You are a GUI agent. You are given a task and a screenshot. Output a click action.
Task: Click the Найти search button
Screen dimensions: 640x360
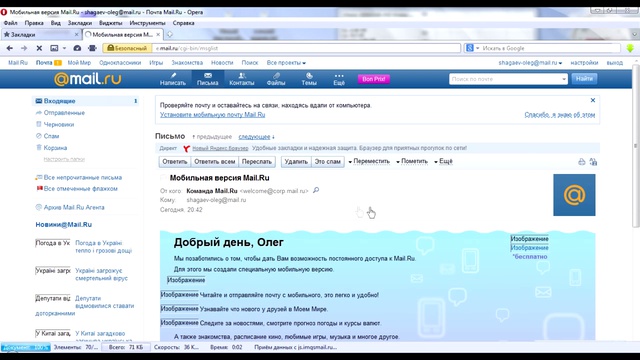(x=584, y=79)
